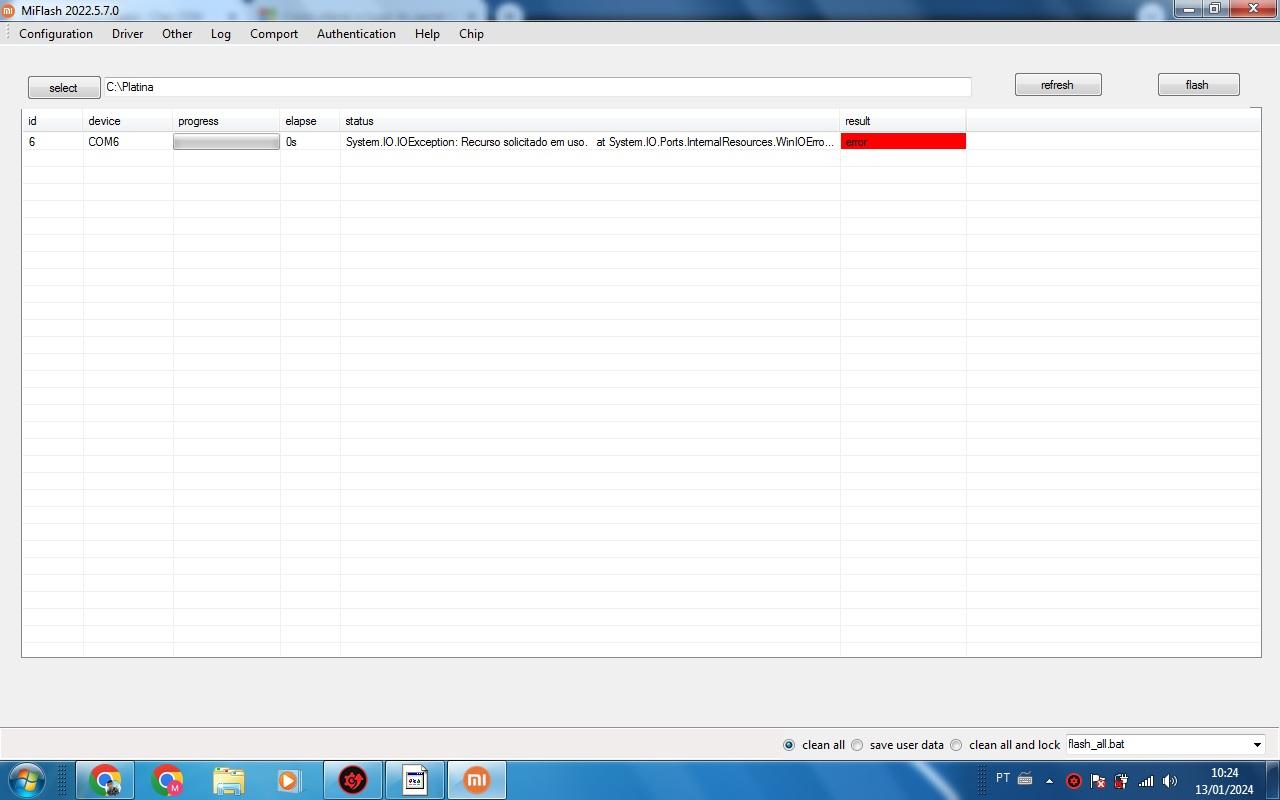Click the PT language indicator
This screenshot has width=1280, height=800.
[1003, 778]
